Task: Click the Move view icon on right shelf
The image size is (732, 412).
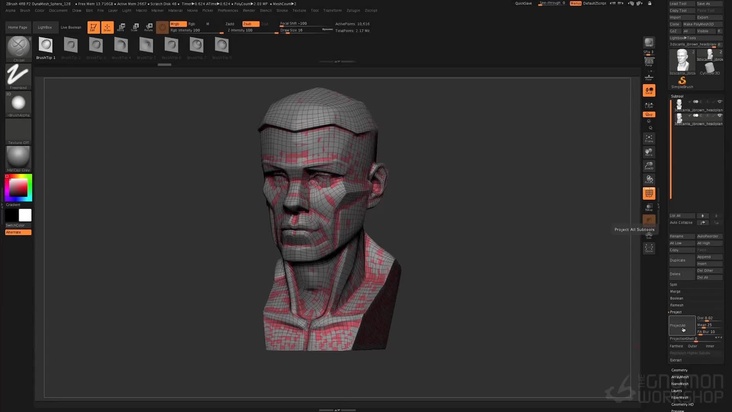Action: (649, 152)
